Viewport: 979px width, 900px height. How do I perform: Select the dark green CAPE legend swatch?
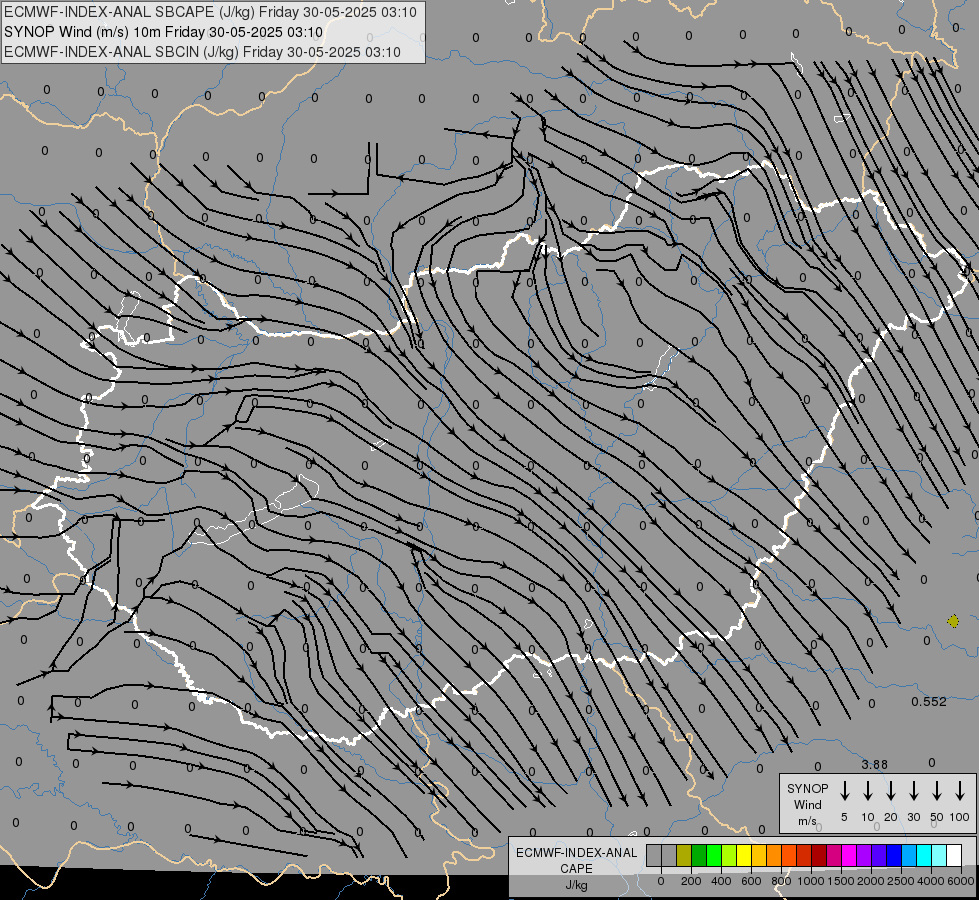tap(699, 856)
